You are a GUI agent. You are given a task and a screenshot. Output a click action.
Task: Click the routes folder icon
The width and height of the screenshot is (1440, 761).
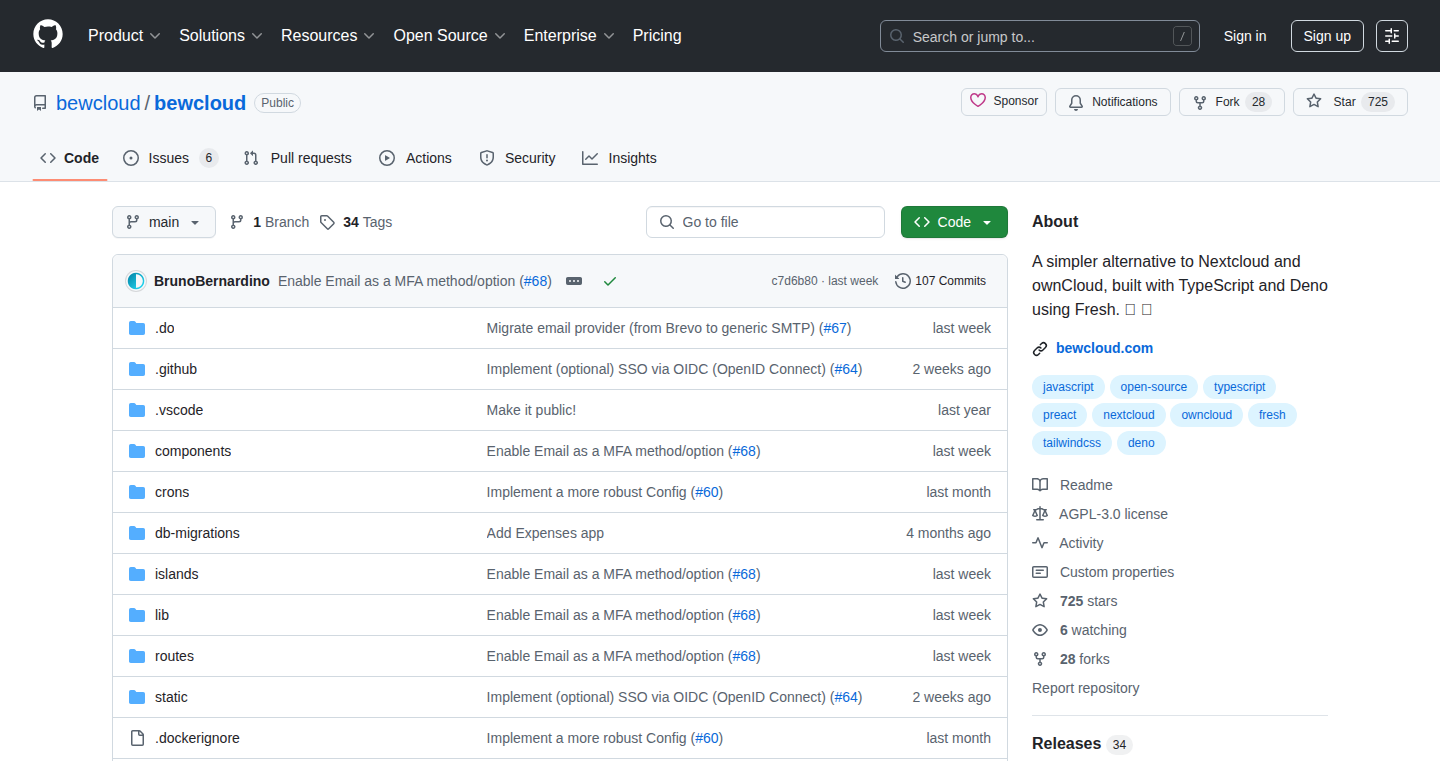coord(137,656)
